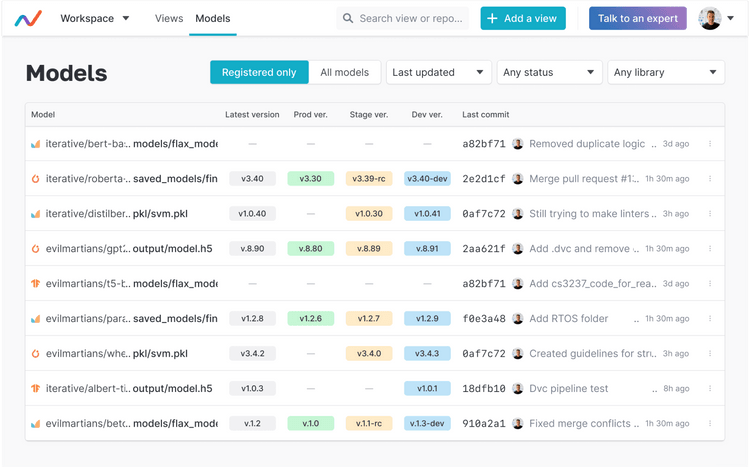Open kebab menu for iterative/albert row
The image size is (750, 467).
(710, 389)
